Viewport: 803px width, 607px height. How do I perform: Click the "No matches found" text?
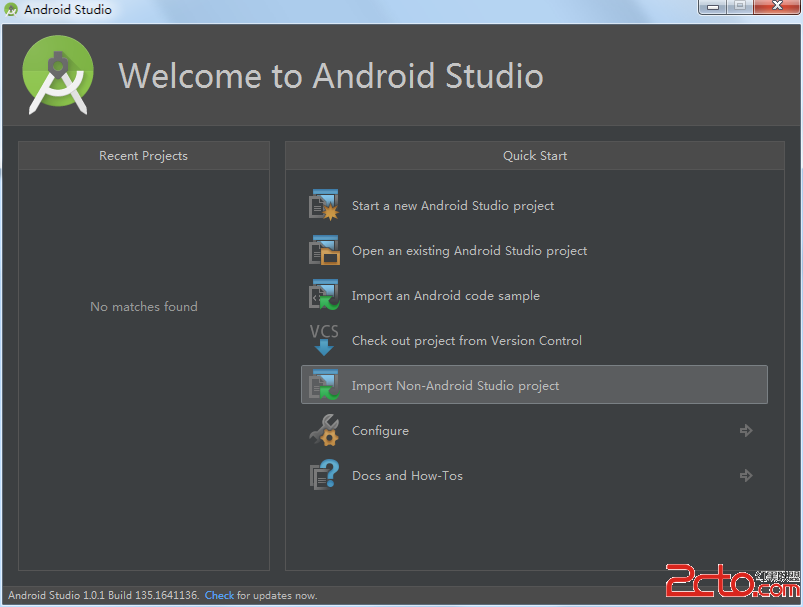(x=144, y=306)
